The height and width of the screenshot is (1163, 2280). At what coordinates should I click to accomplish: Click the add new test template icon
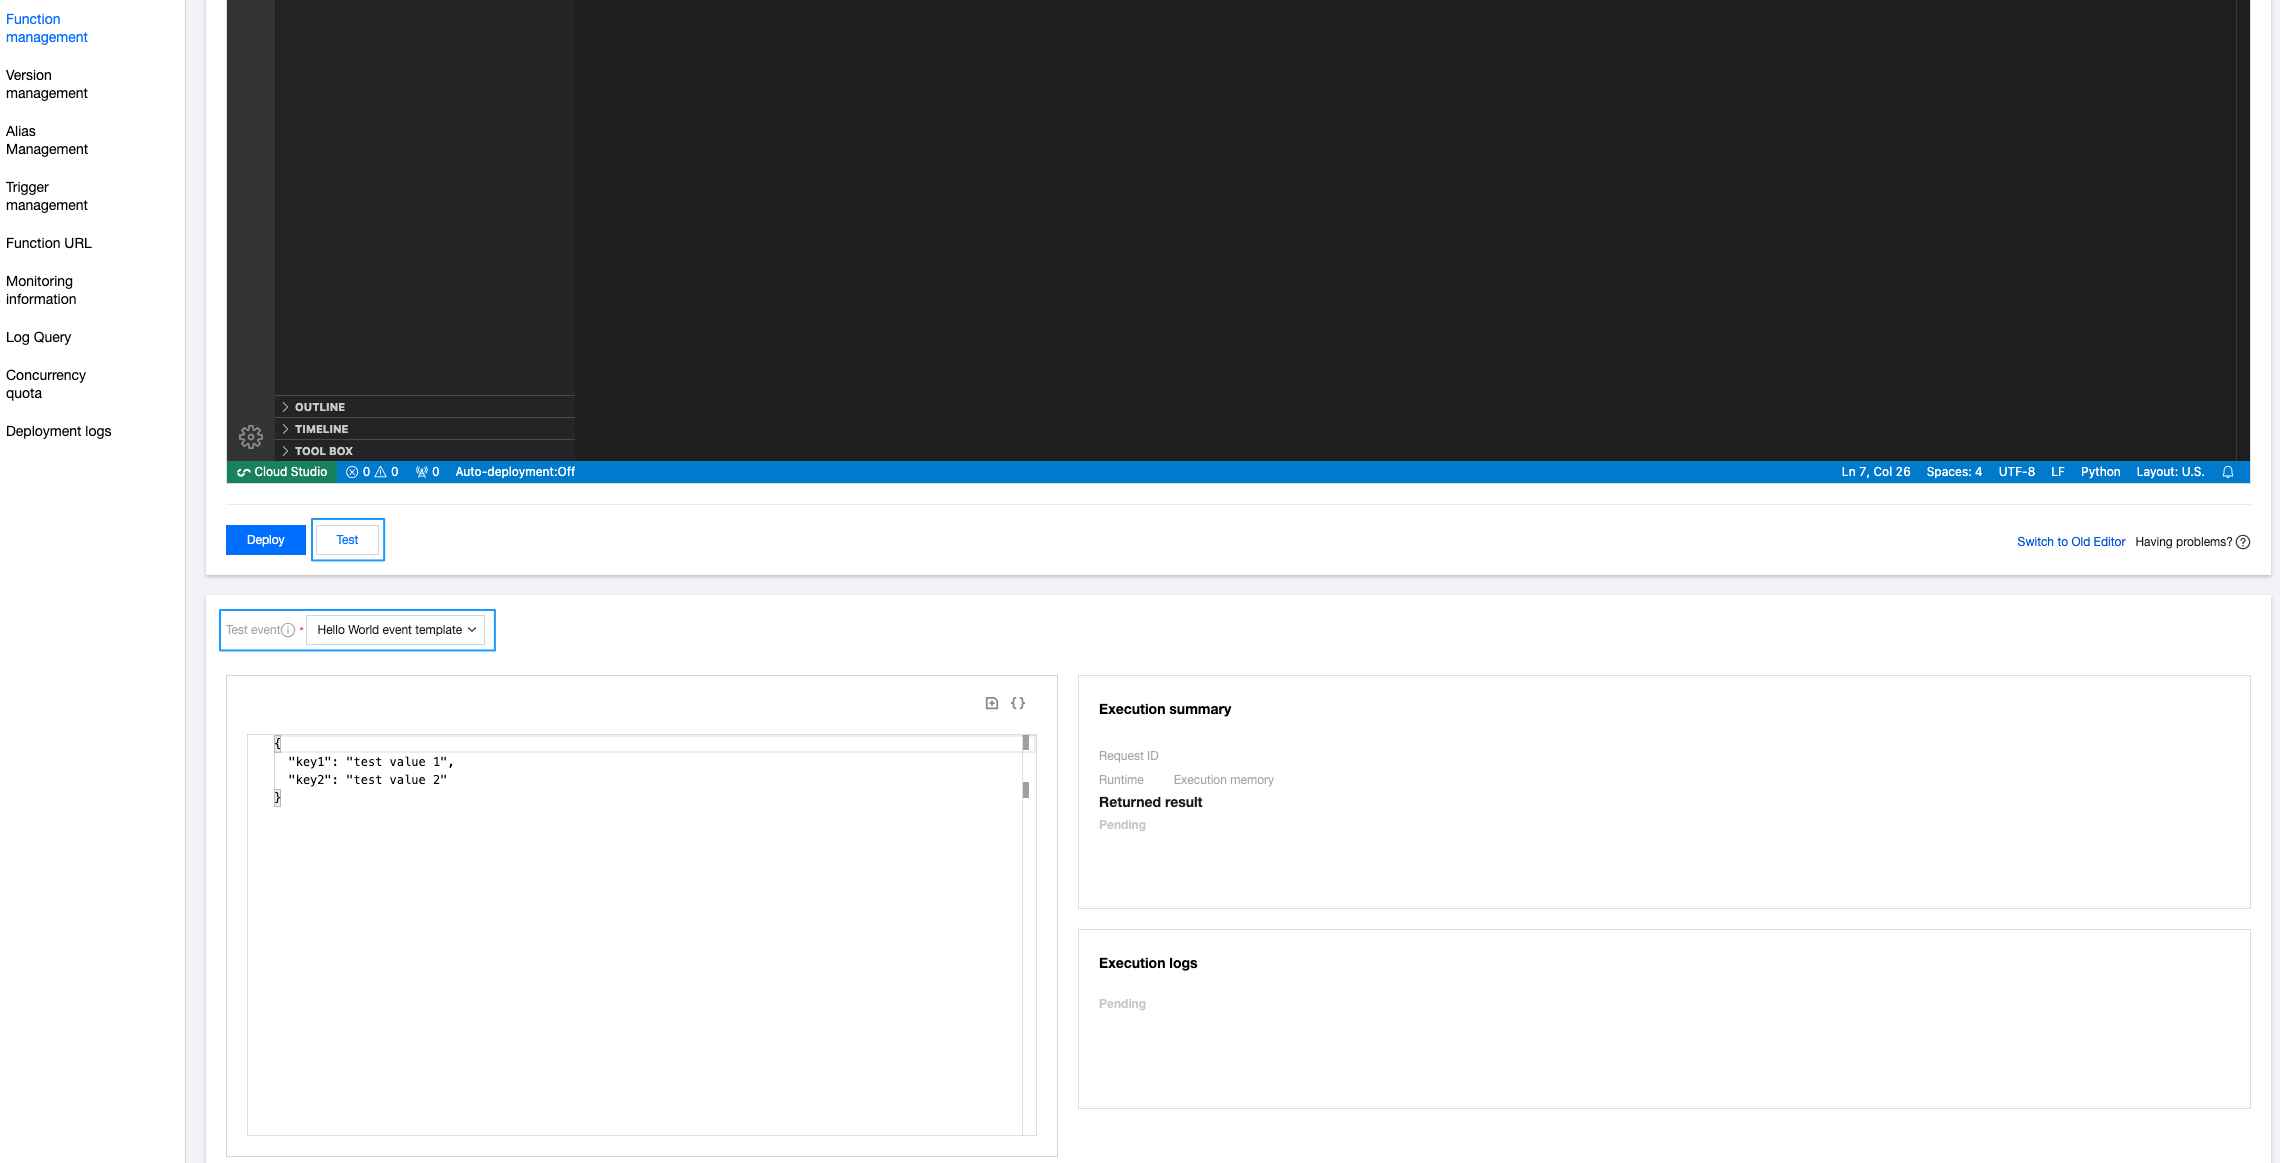coord(992,703)
